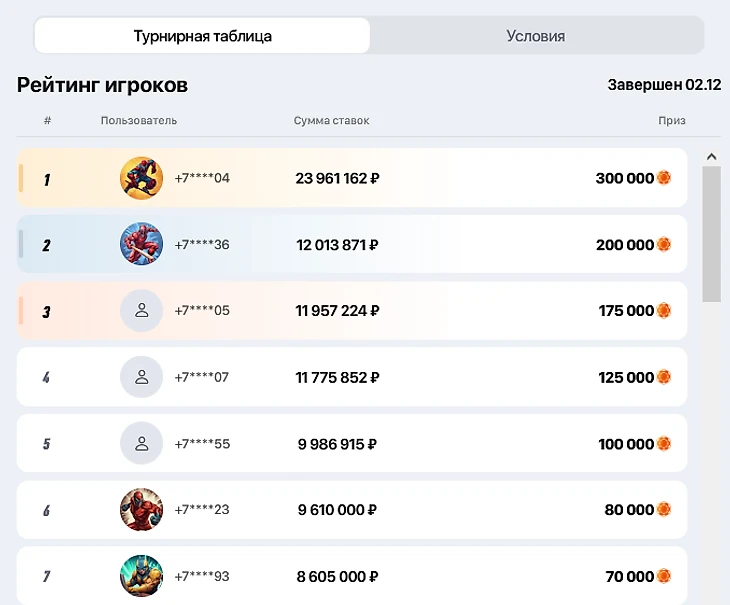730x605 pixels.
Task: Click the Сумма ставок column header
Action: point(331,121)
